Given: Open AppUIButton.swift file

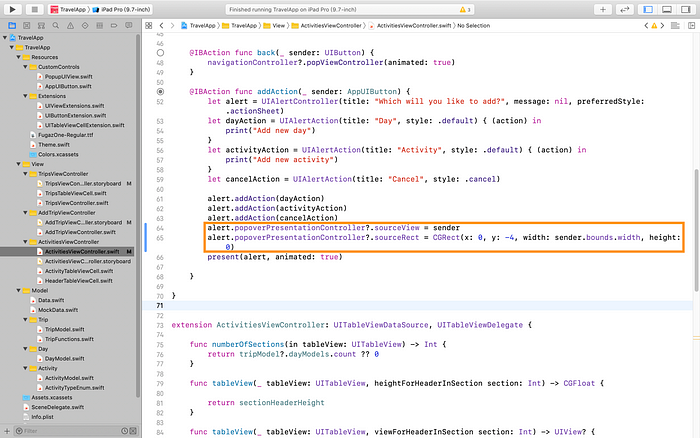Looking at the screenshot, I should (x=68, y=86).
